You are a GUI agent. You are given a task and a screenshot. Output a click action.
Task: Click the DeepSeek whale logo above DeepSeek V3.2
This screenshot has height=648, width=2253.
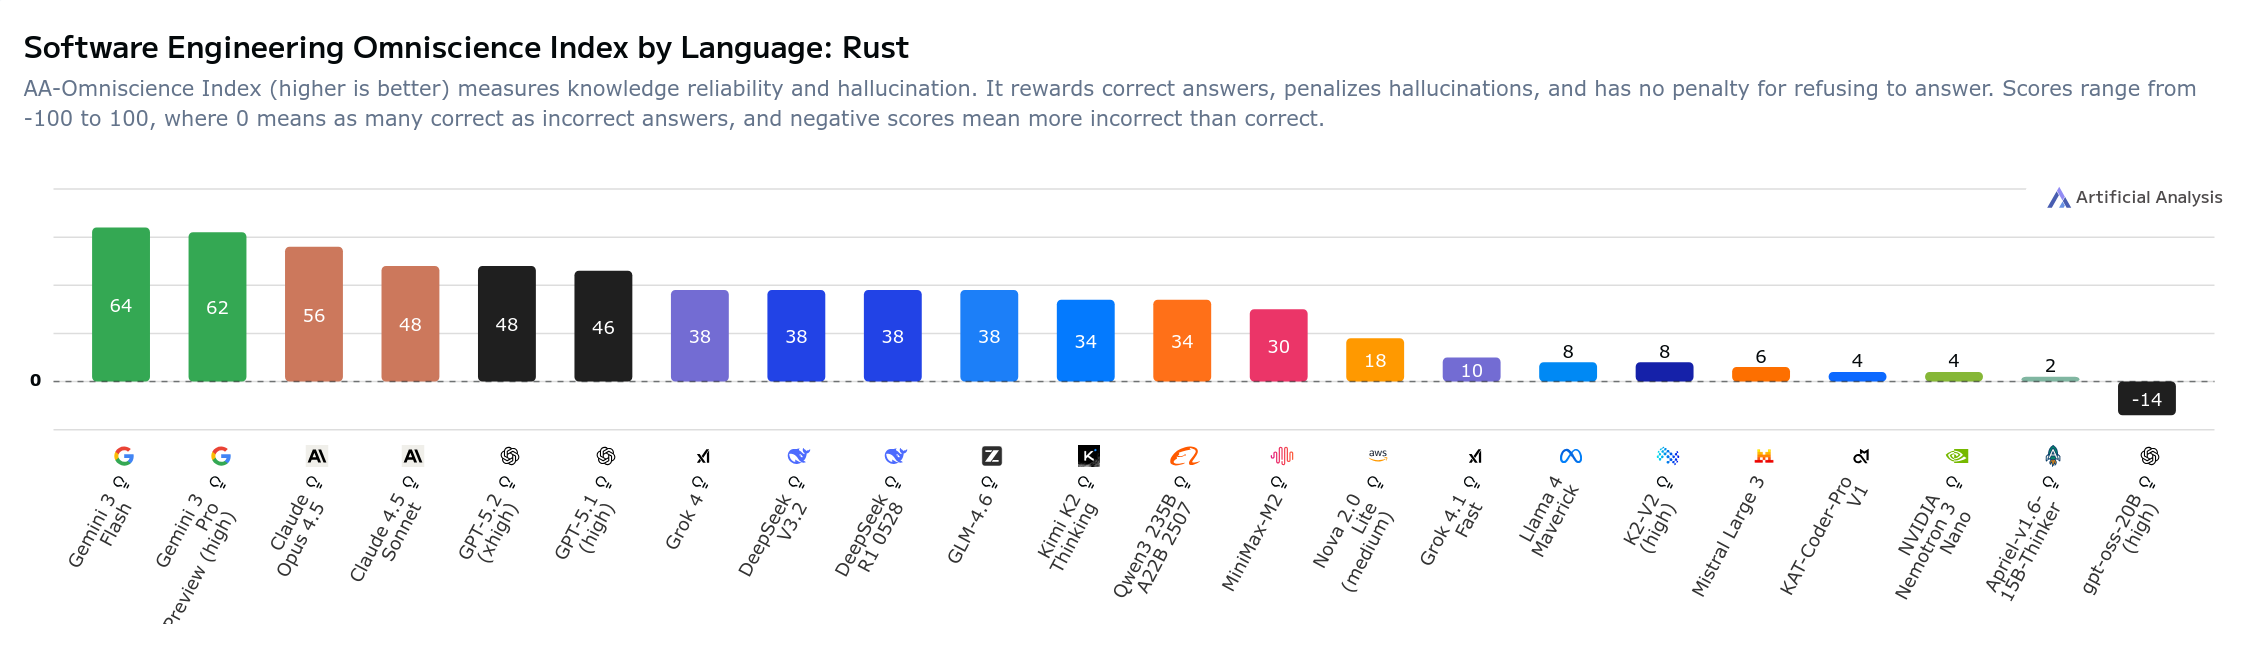click(x=798, y=456)
